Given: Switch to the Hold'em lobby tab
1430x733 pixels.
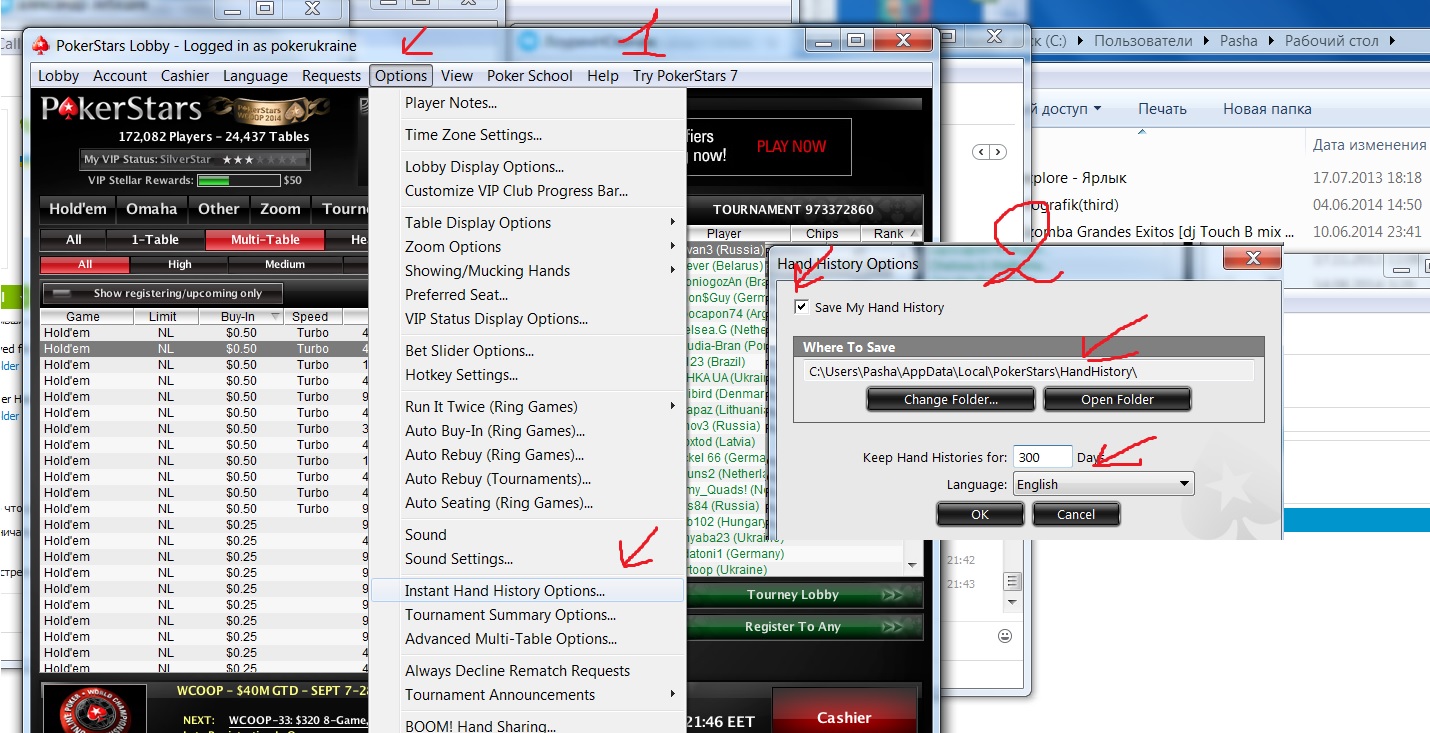Looking at the screenshot, I should (77, 209).
